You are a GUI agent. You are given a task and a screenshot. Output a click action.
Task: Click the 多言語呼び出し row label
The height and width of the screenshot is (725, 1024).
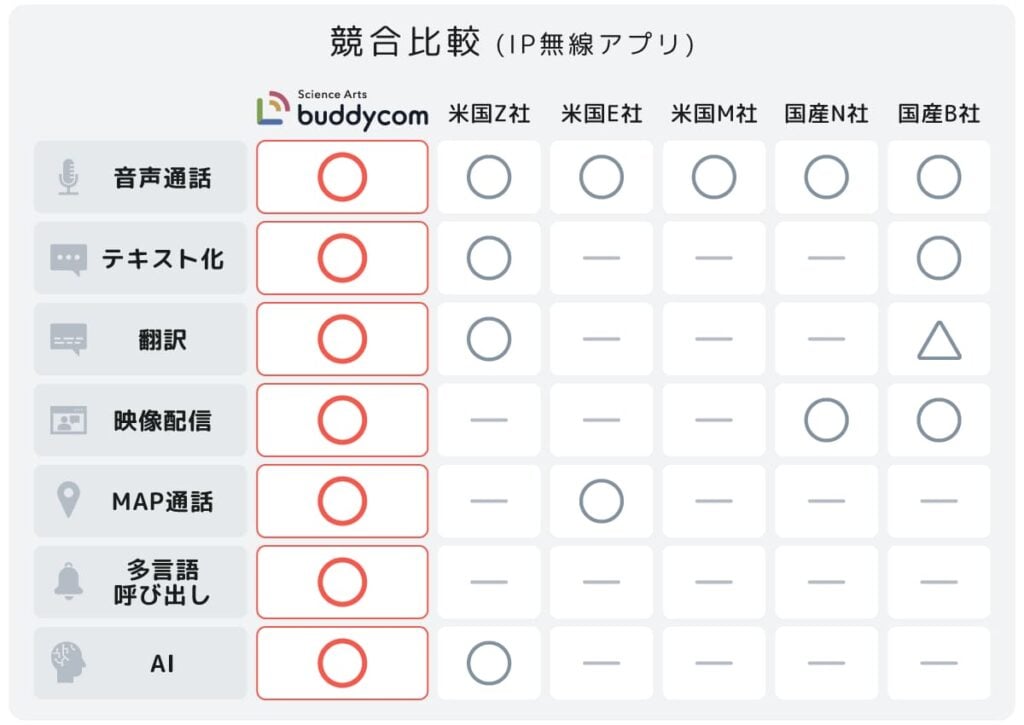point(162,582)
